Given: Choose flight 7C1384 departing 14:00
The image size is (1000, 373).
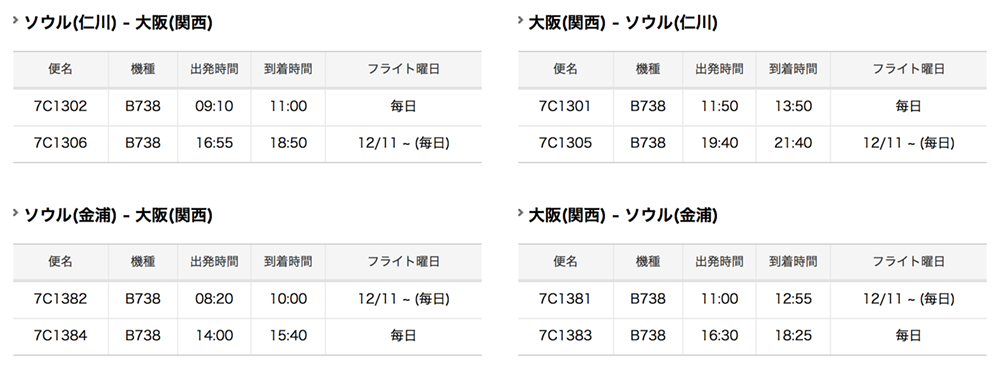Looking at the screenshot, I should click(247, 336).
